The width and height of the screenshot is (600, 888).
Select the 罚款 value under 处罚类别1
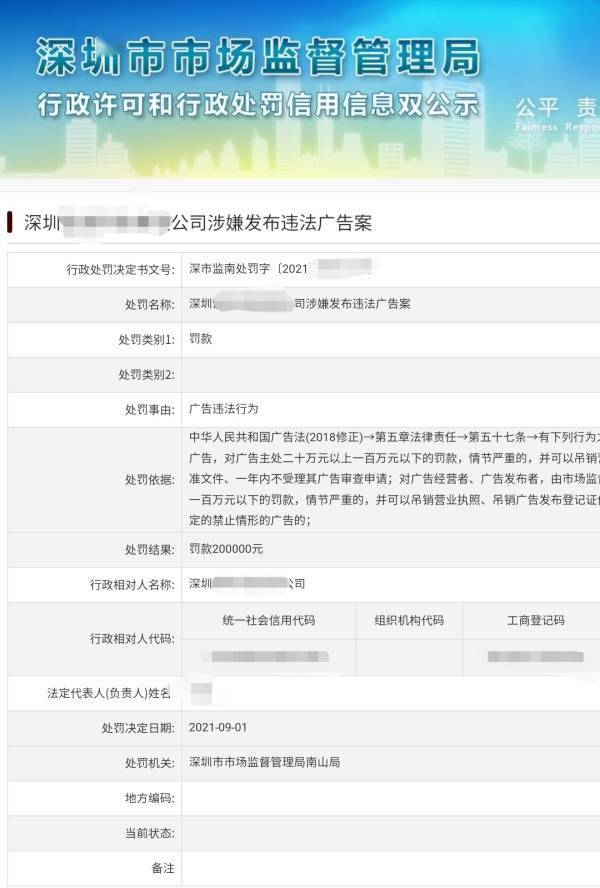click(201, 339)
